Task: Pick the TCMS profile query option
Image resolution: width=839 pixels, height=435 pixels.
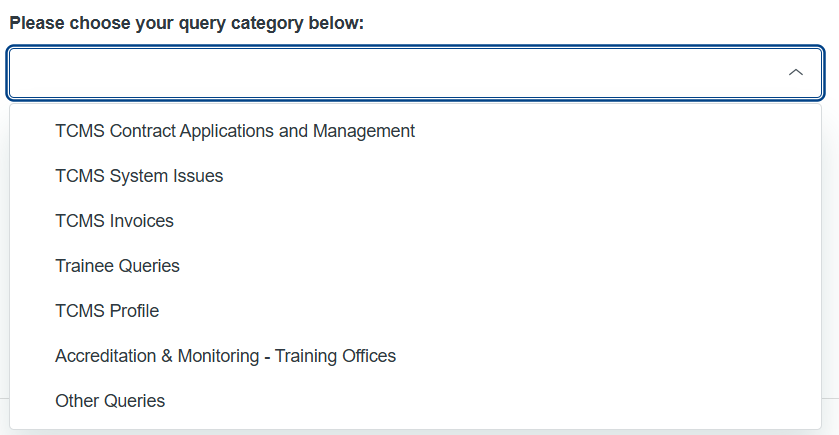Action: (x=107, y=311)
